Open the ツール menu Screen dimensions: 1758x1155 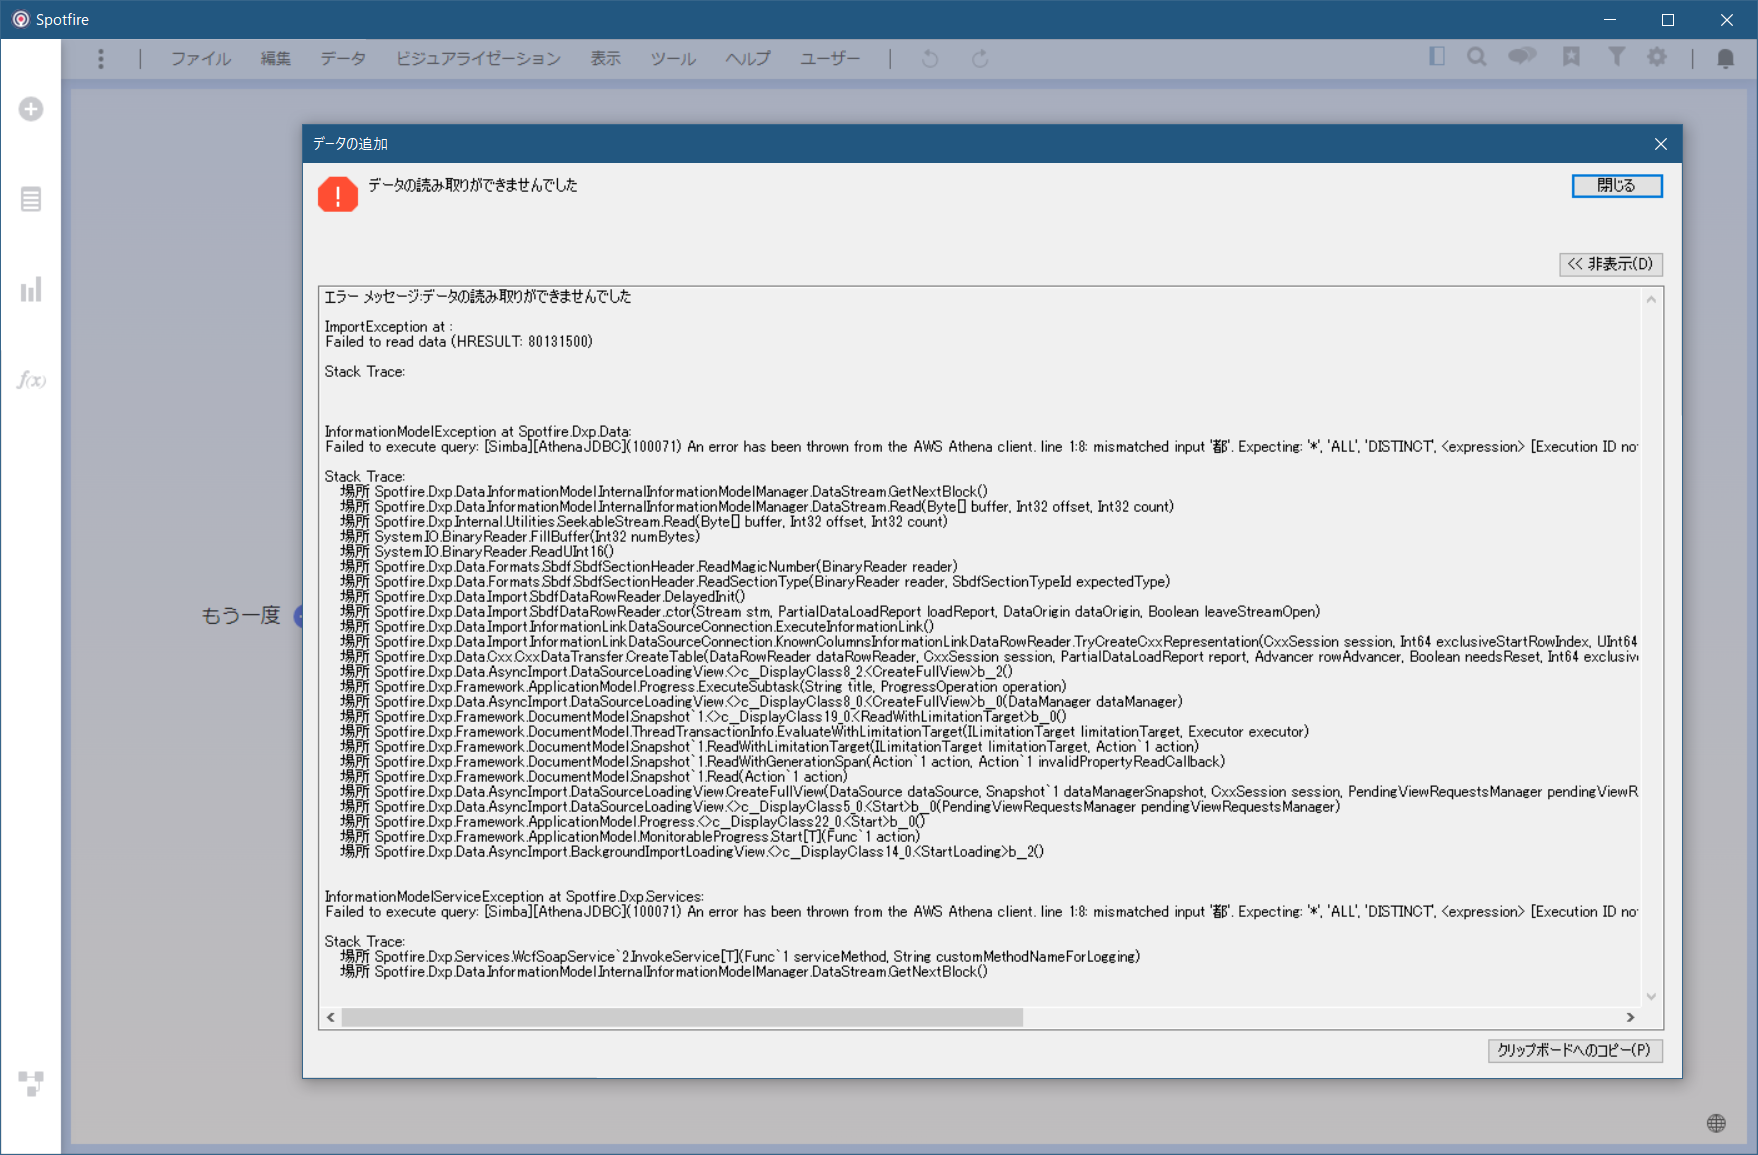point(673,59)
